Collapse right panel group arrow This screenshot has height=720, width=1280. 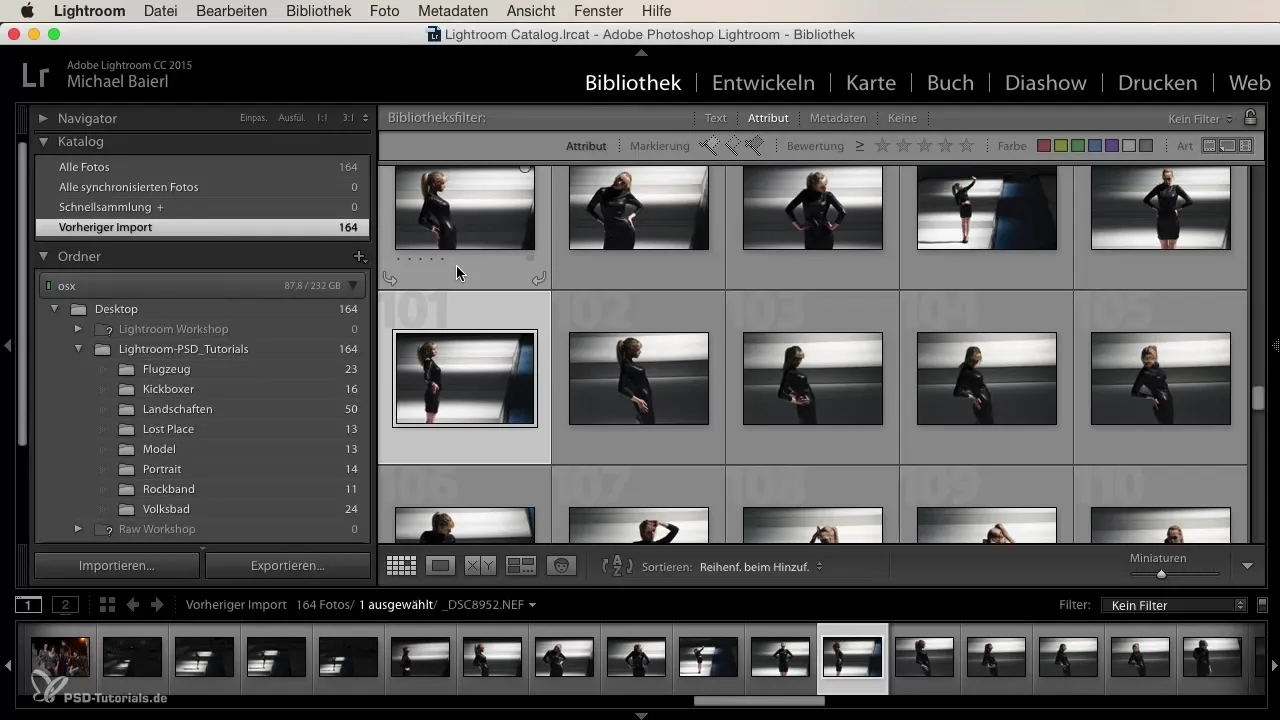1275,346
